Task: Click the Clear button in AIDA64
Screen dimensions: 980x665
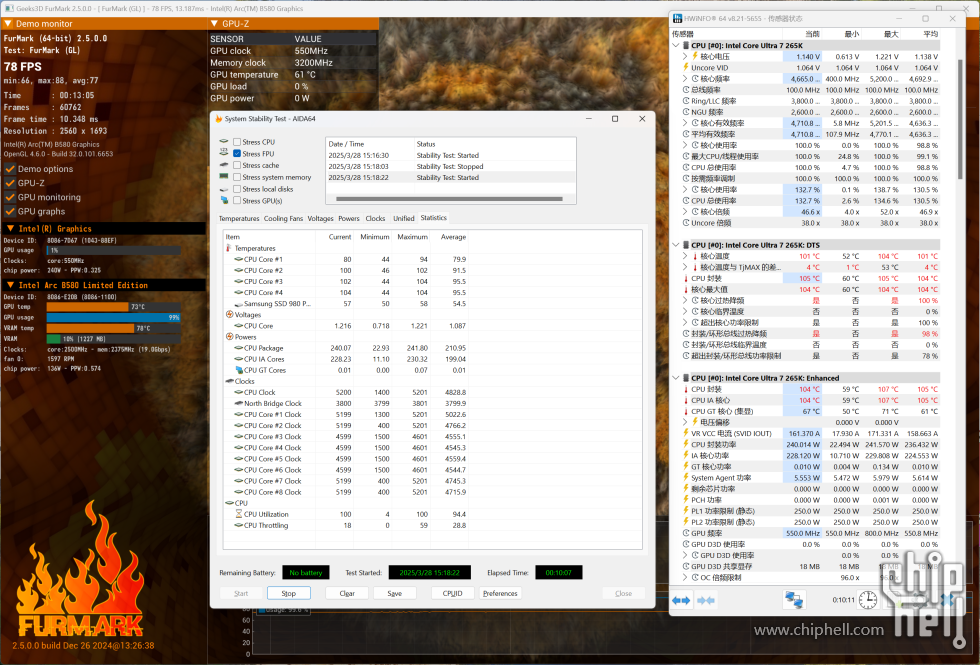Action: (347, 593)
